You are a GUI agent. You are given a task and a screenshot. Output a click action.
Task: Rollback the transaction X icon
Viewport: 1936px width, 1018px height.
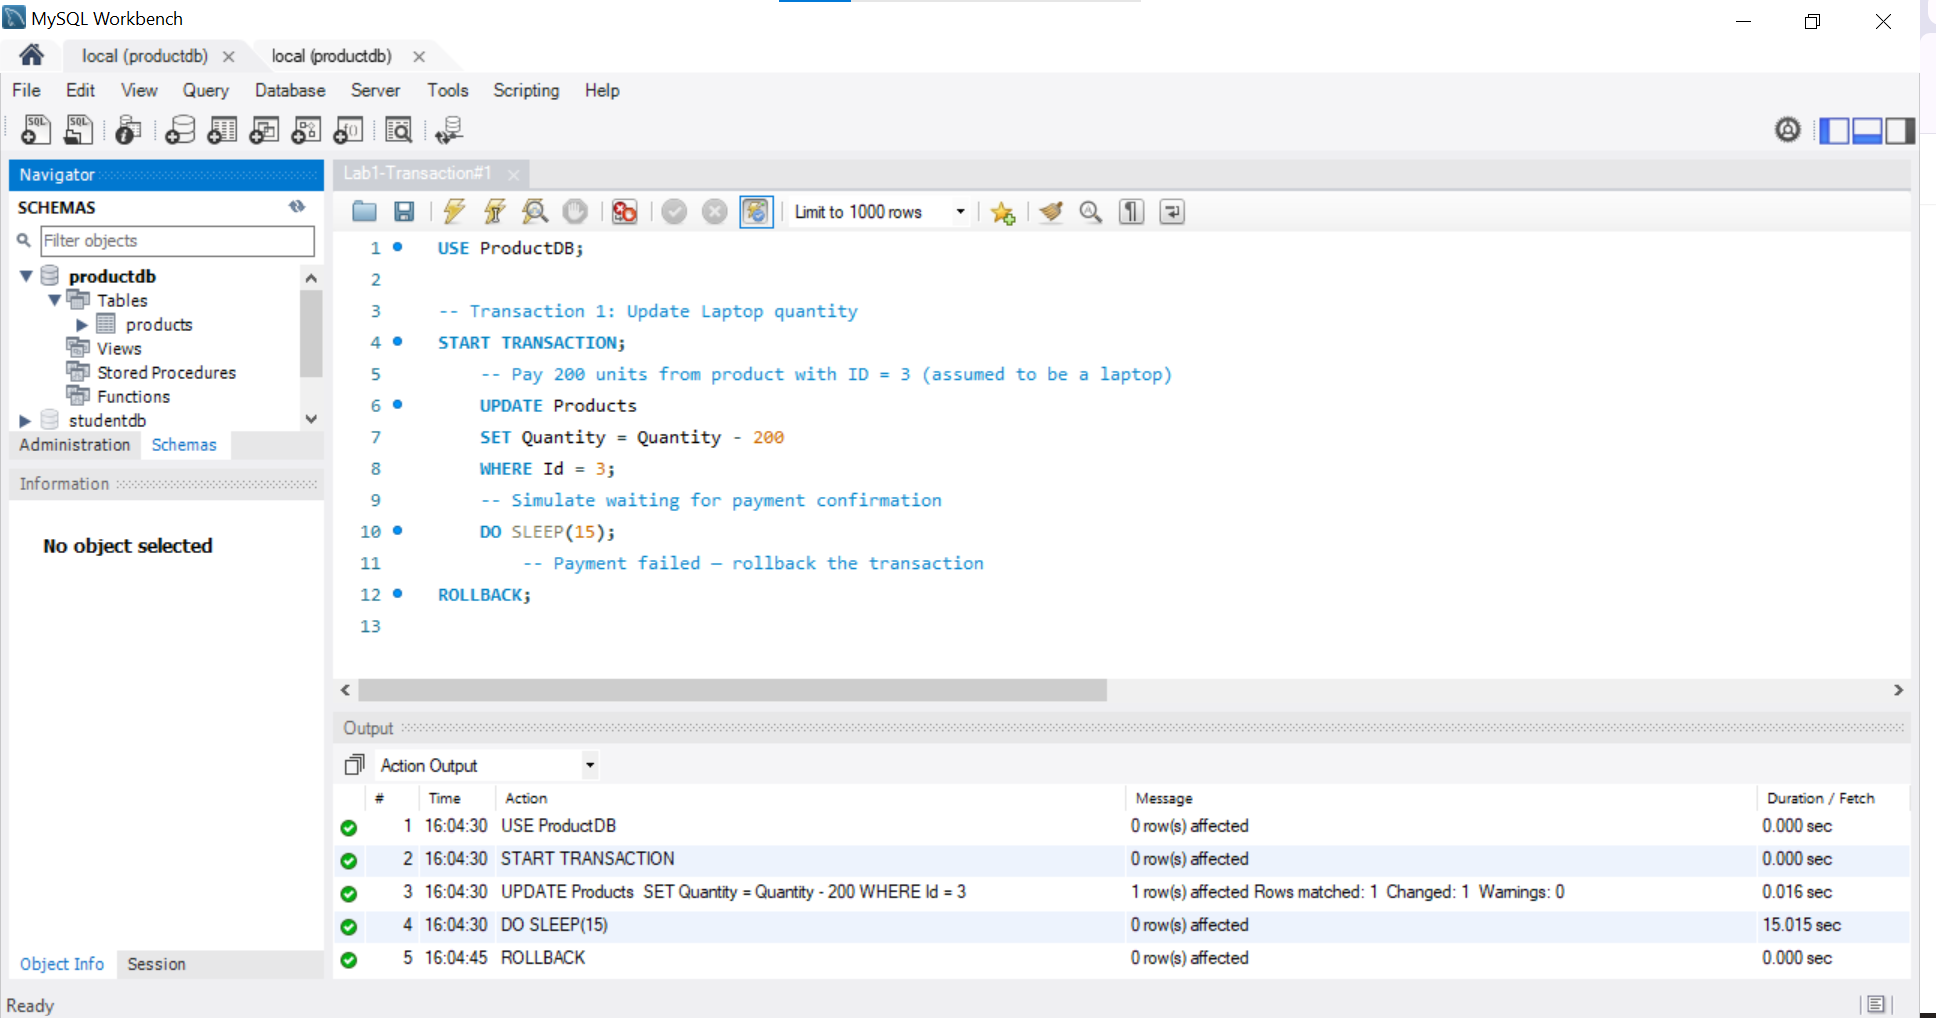714,211
